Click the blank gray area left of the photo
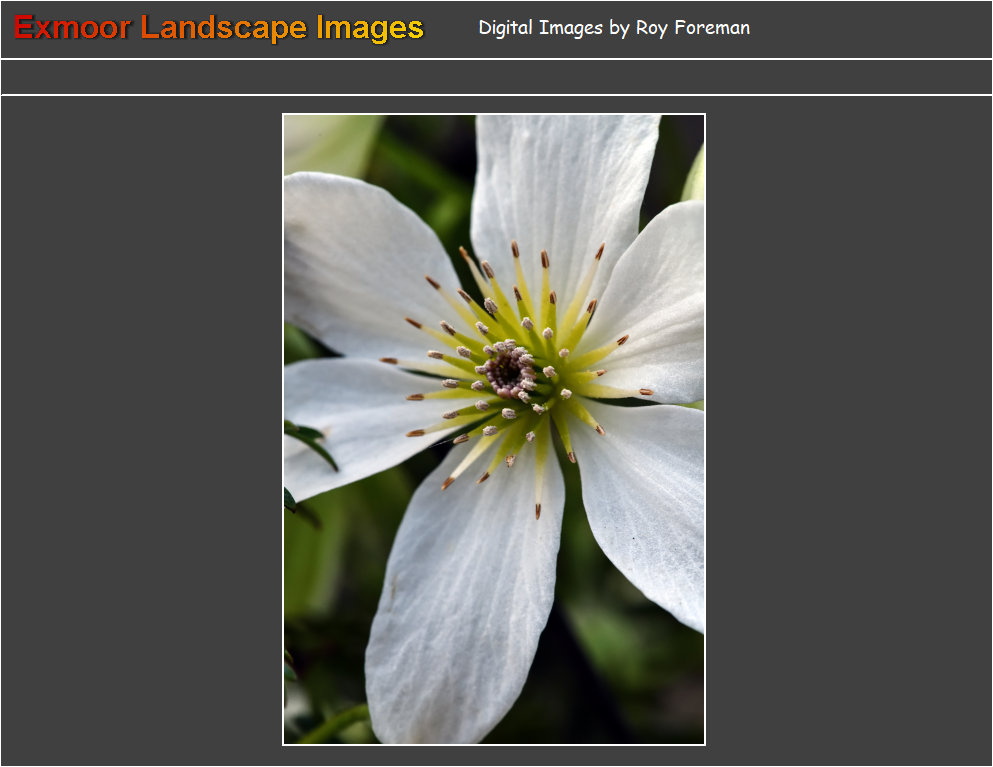Viewport: 993px width, 767px height. point(140,430)
